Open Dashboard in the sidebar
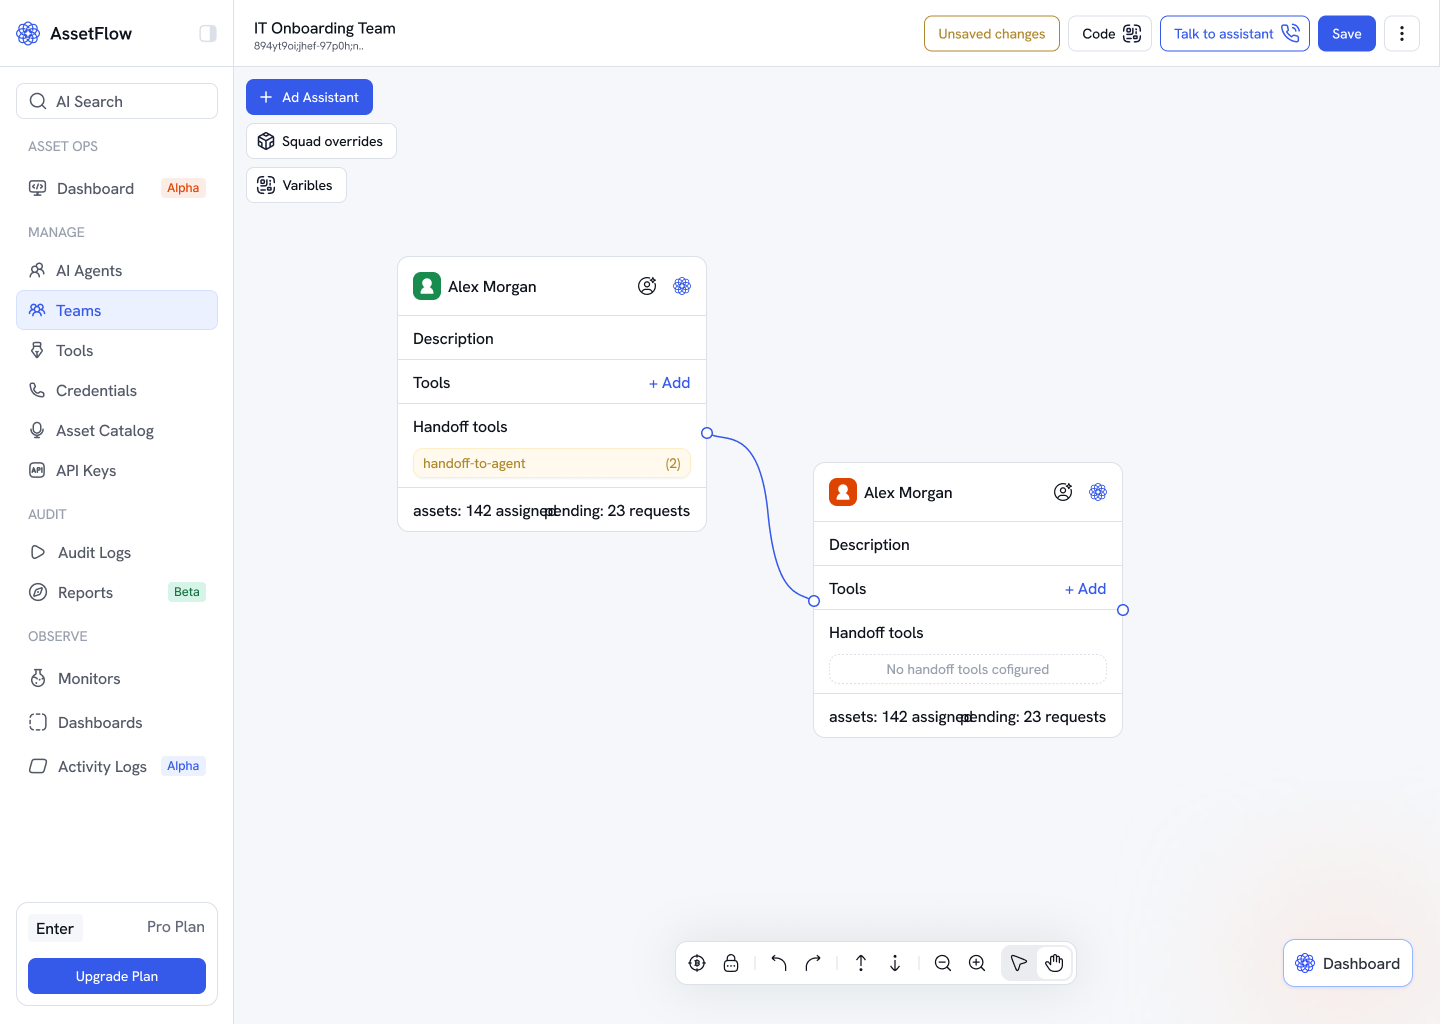This screenshot has height=1024, width=1440. [x=117, y=188]
